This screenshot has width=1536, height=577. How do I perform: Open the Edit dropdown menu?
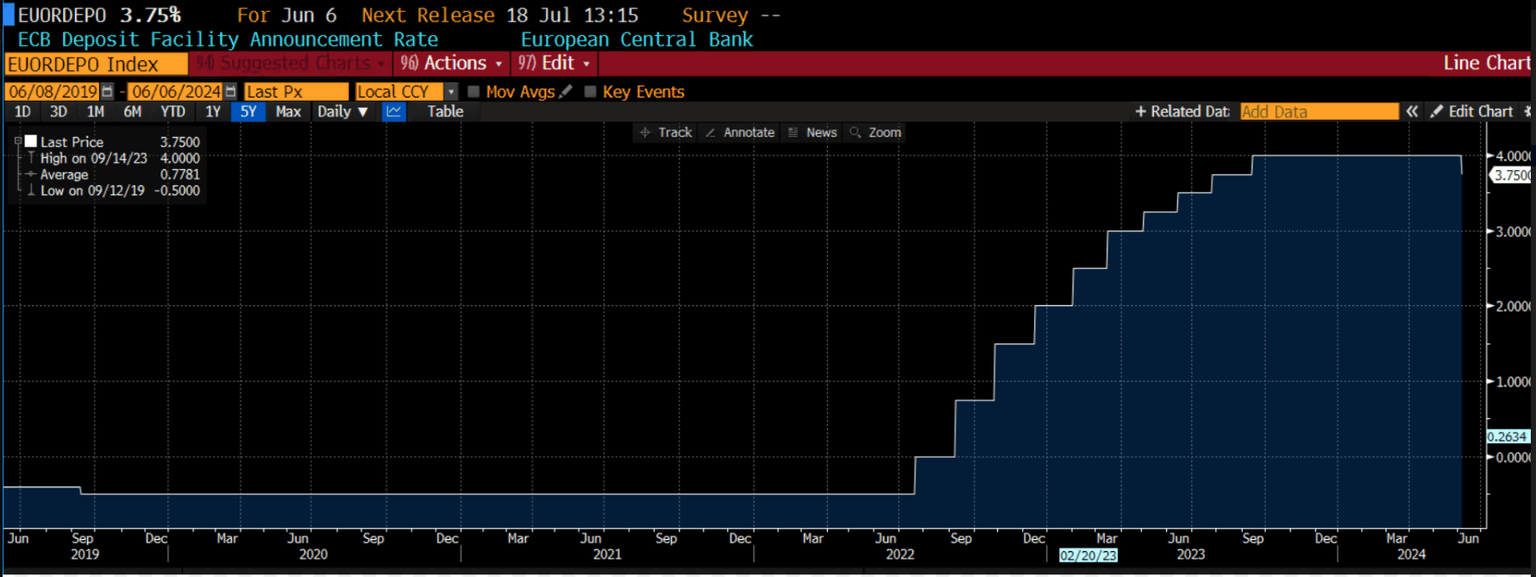click(555, 63)
